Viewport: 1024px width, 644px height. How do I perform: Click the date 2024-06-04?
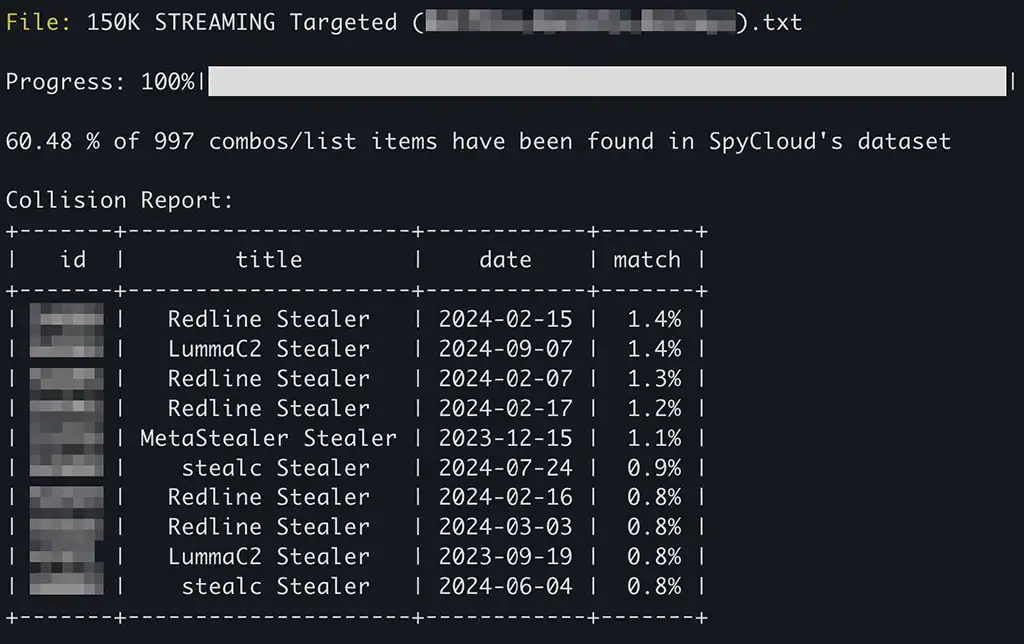(x=505, y=586)
